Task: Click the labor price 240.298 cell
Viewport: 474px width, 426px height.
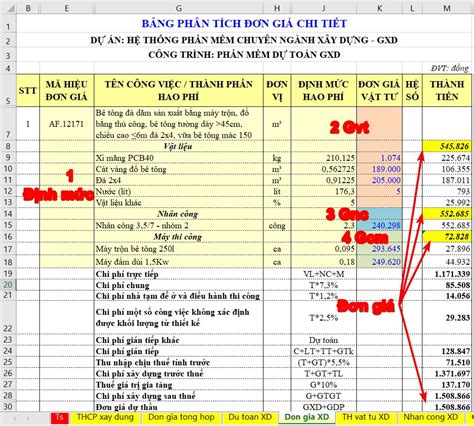Action: click(x=379, y=225)
